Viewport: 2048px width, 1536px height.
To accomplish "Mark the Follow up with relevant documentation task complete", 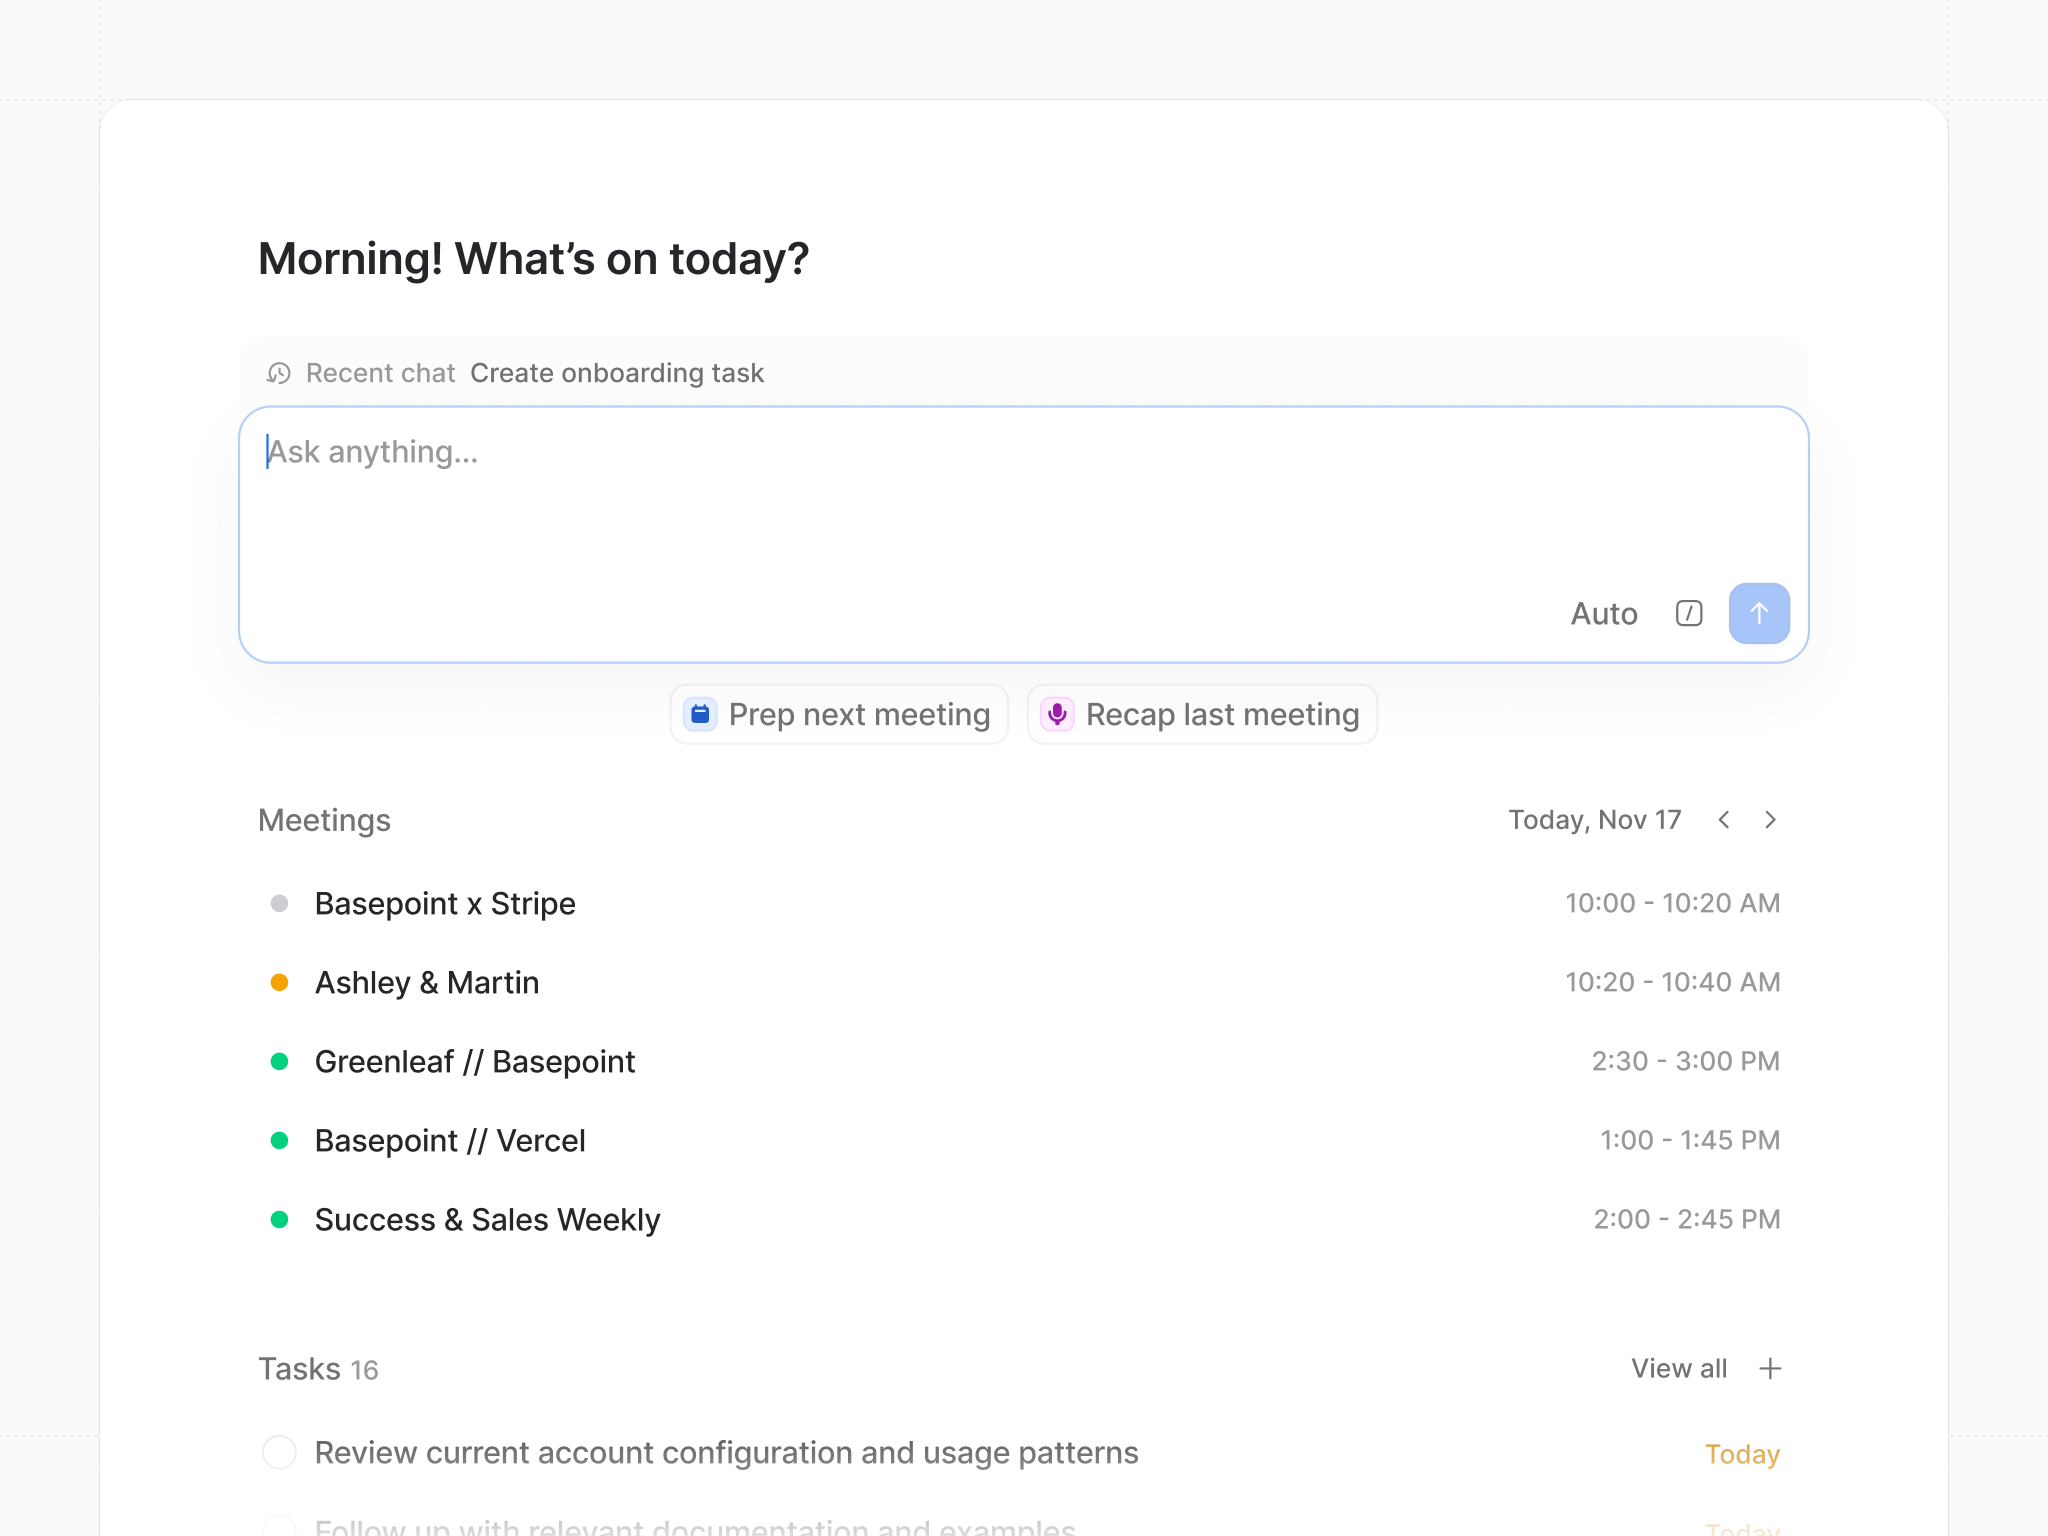I will (x=279, y=1528).
